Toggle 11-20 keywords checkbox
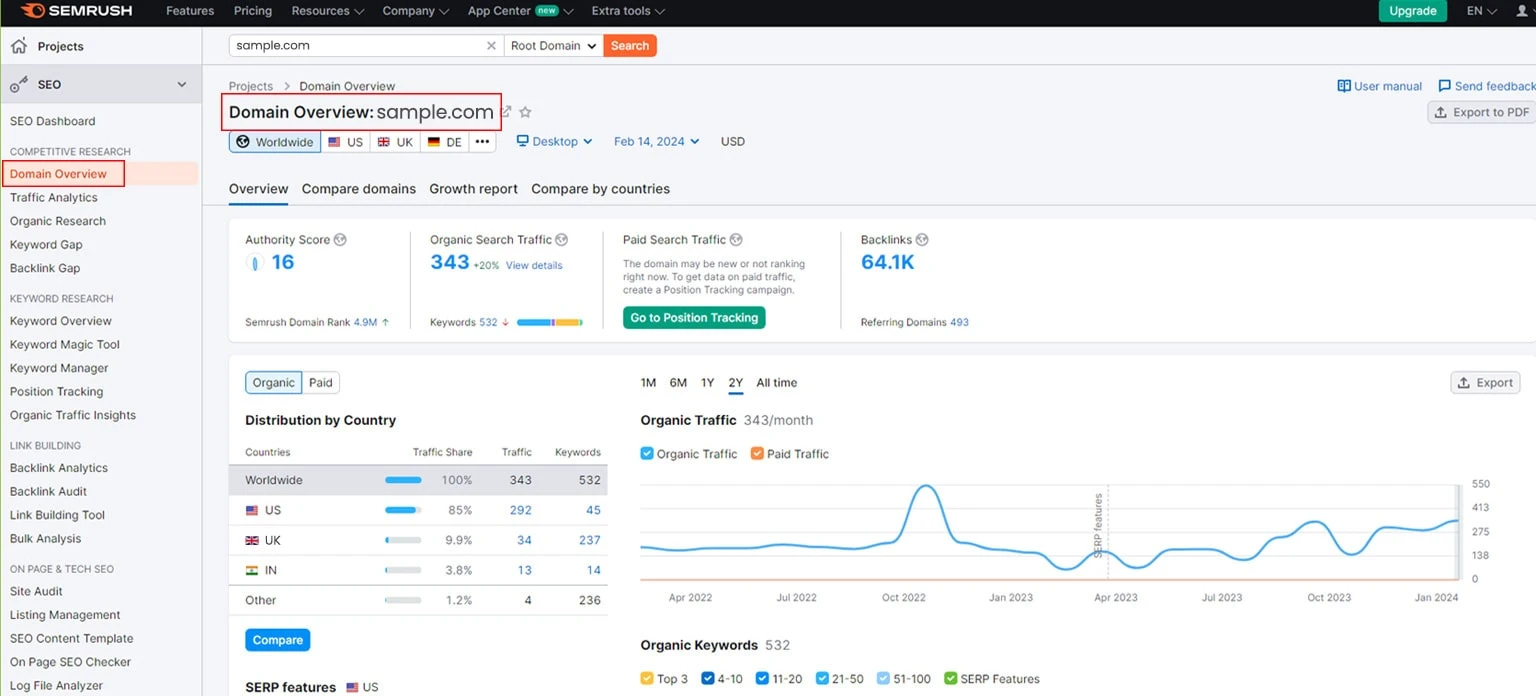1536x696 pixels. coord(762,679)
